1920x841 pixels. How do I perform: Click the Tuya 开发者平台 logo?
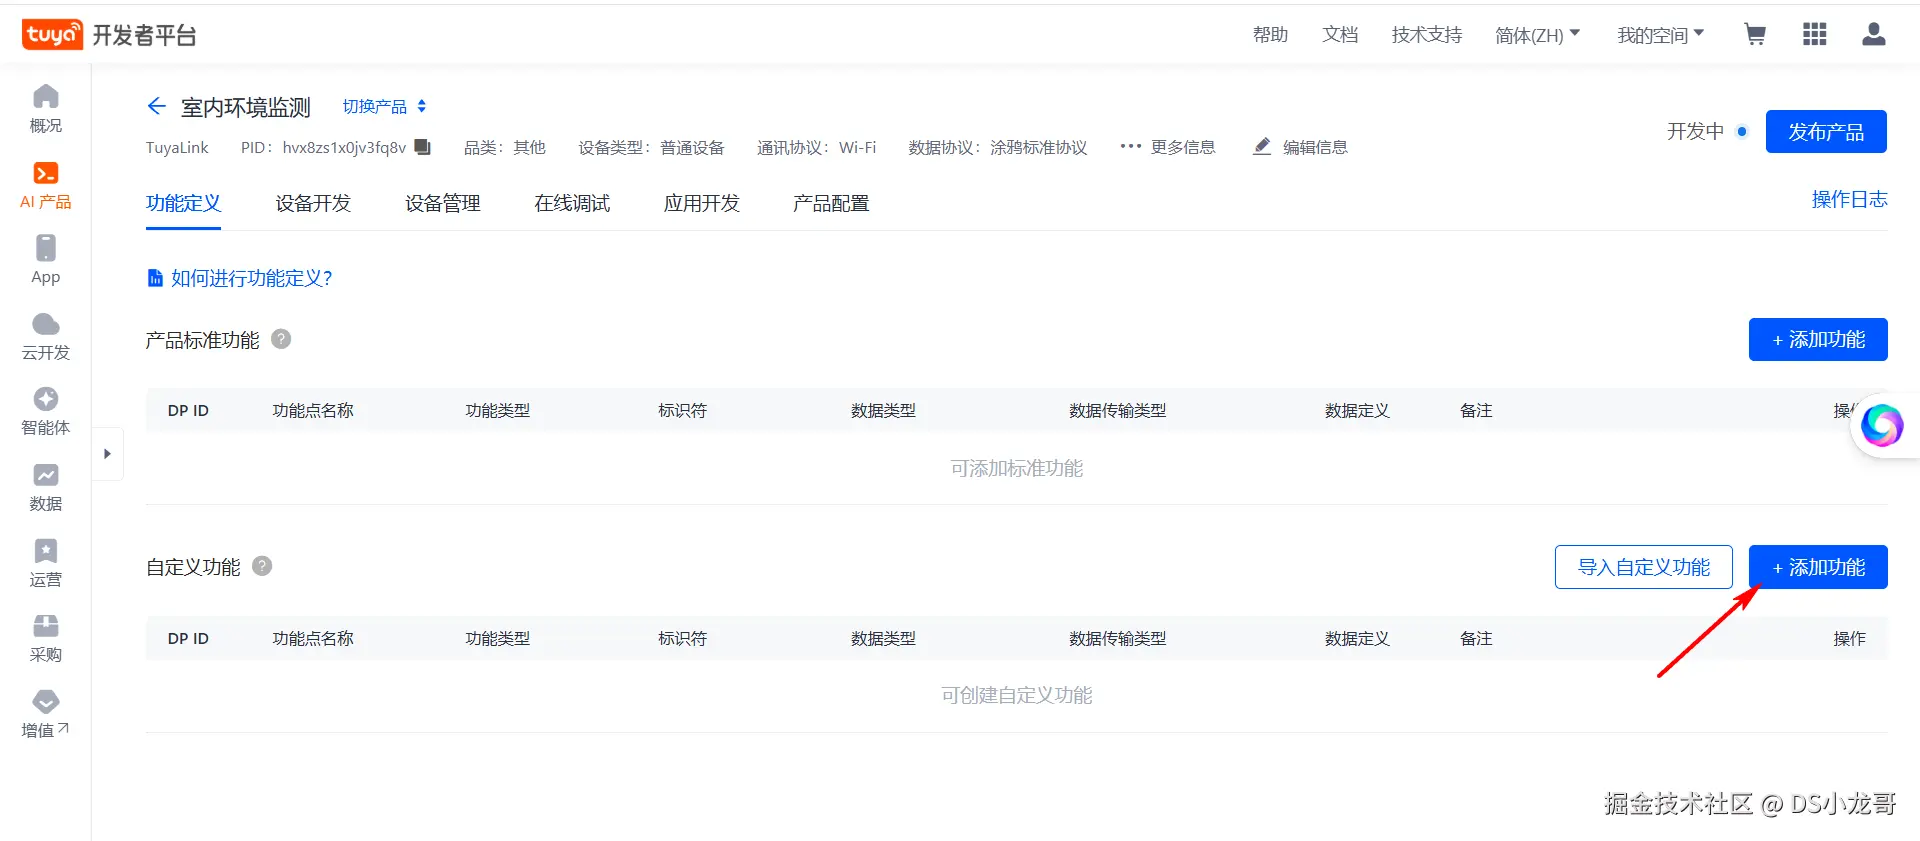click(x=110, y=35)
